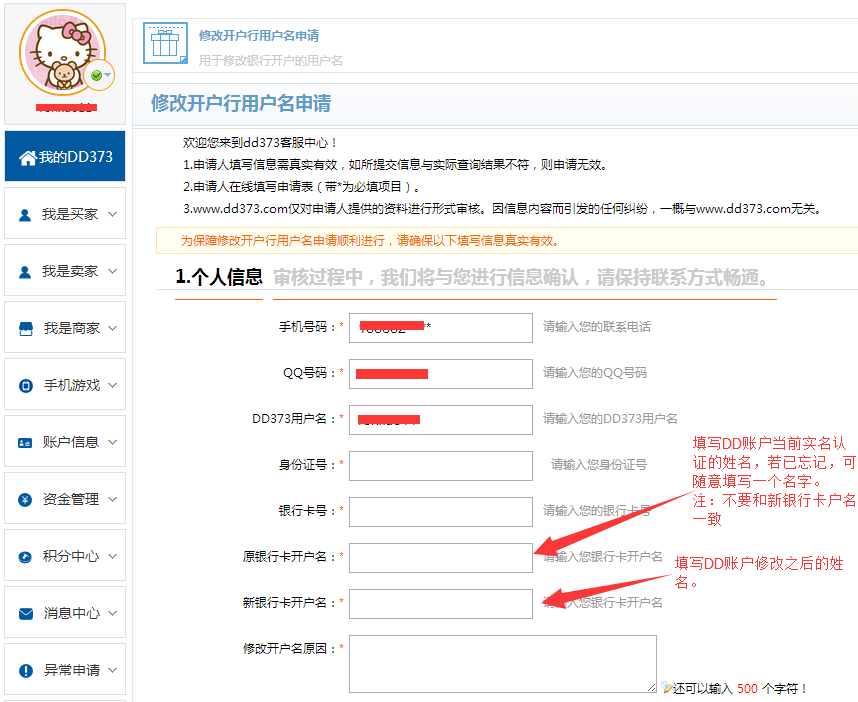This screenshot has height=702, width=858.
Task: Expand the 我是买家 chevron
Action: point(112,214)
